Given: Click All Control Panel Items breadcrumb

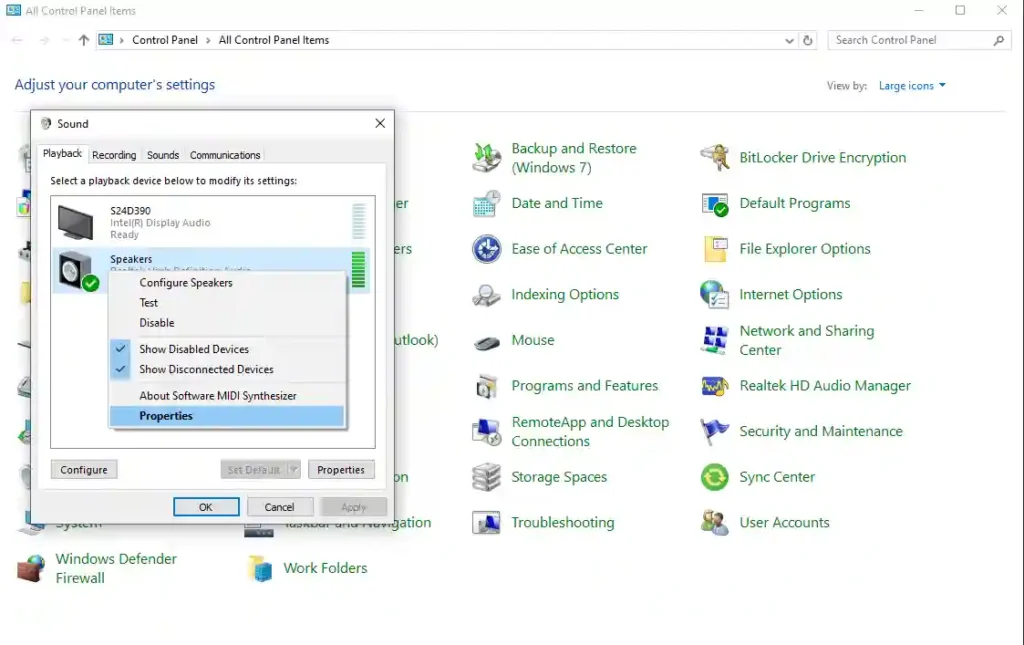Looking at the screenshot, I should coord(274,40).
